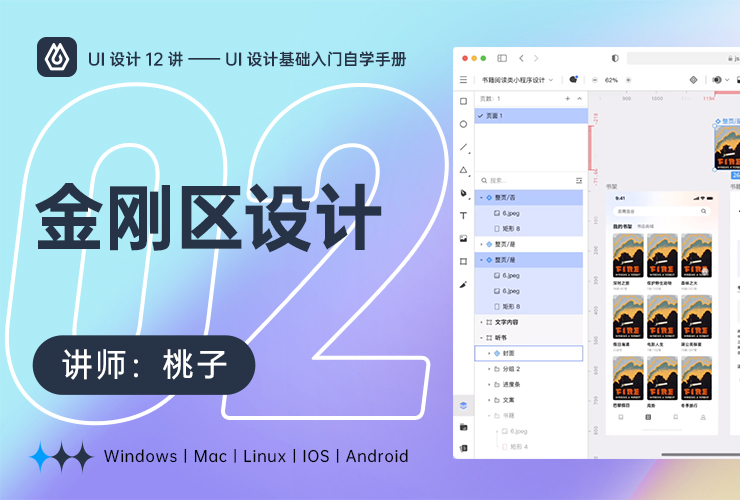The height and width of the screenshot is (500, 740).
Task: Select the Line tool
Action: (464, 147)
